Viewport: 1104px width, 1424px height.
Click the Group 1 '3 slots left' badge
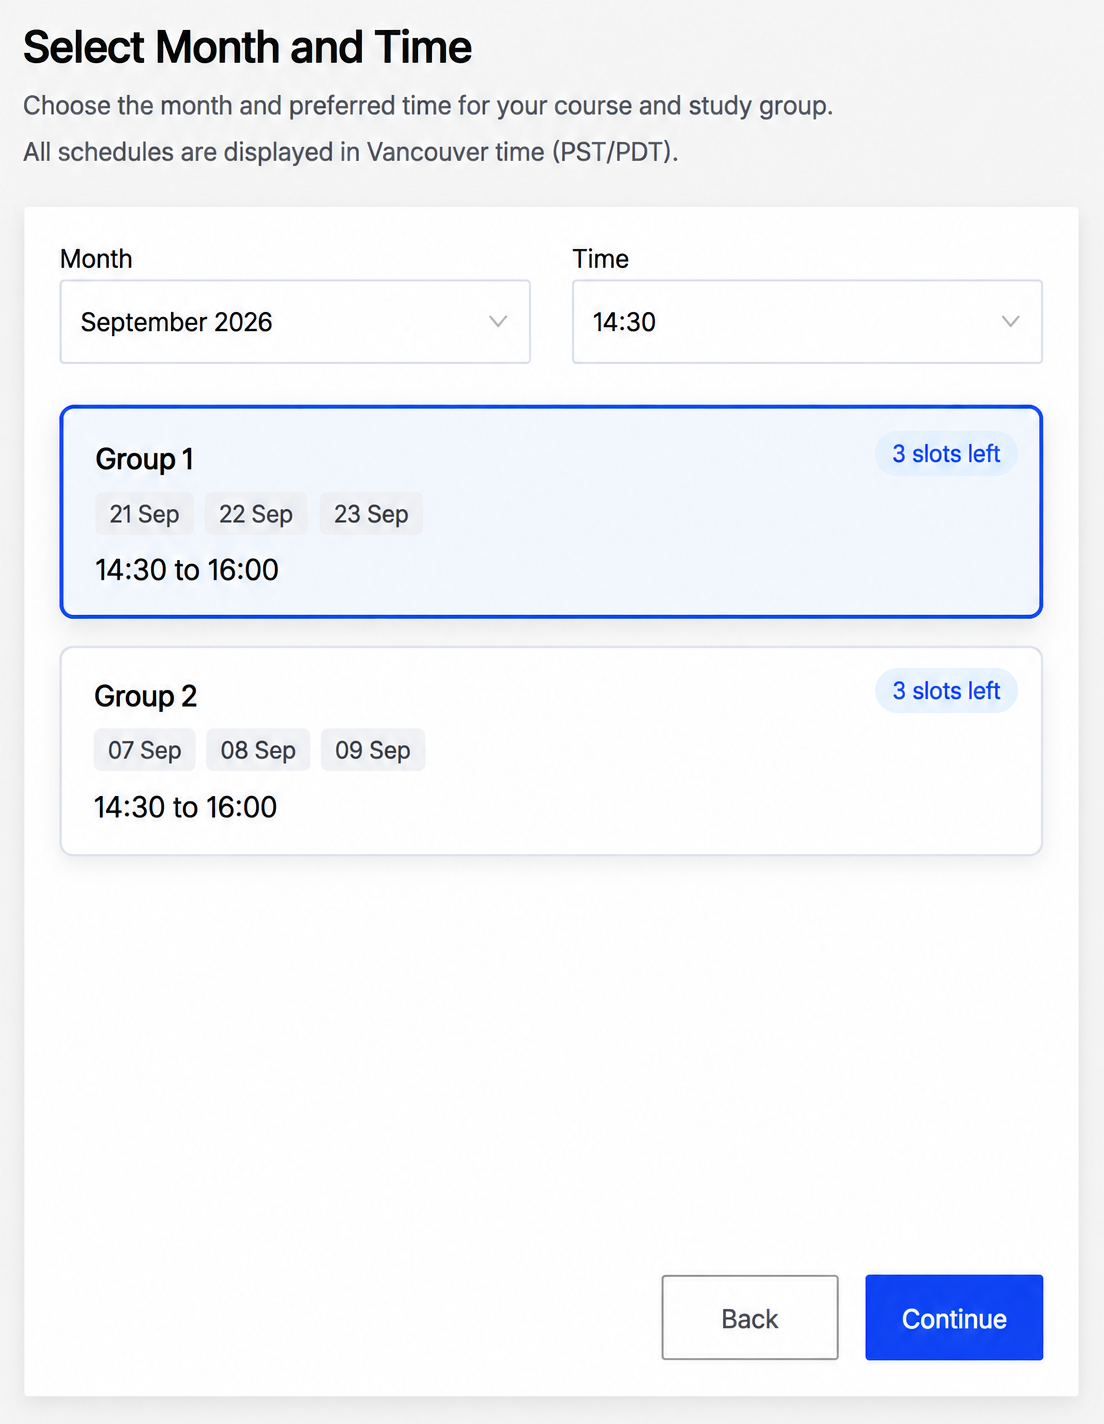[x=946, y=454]
